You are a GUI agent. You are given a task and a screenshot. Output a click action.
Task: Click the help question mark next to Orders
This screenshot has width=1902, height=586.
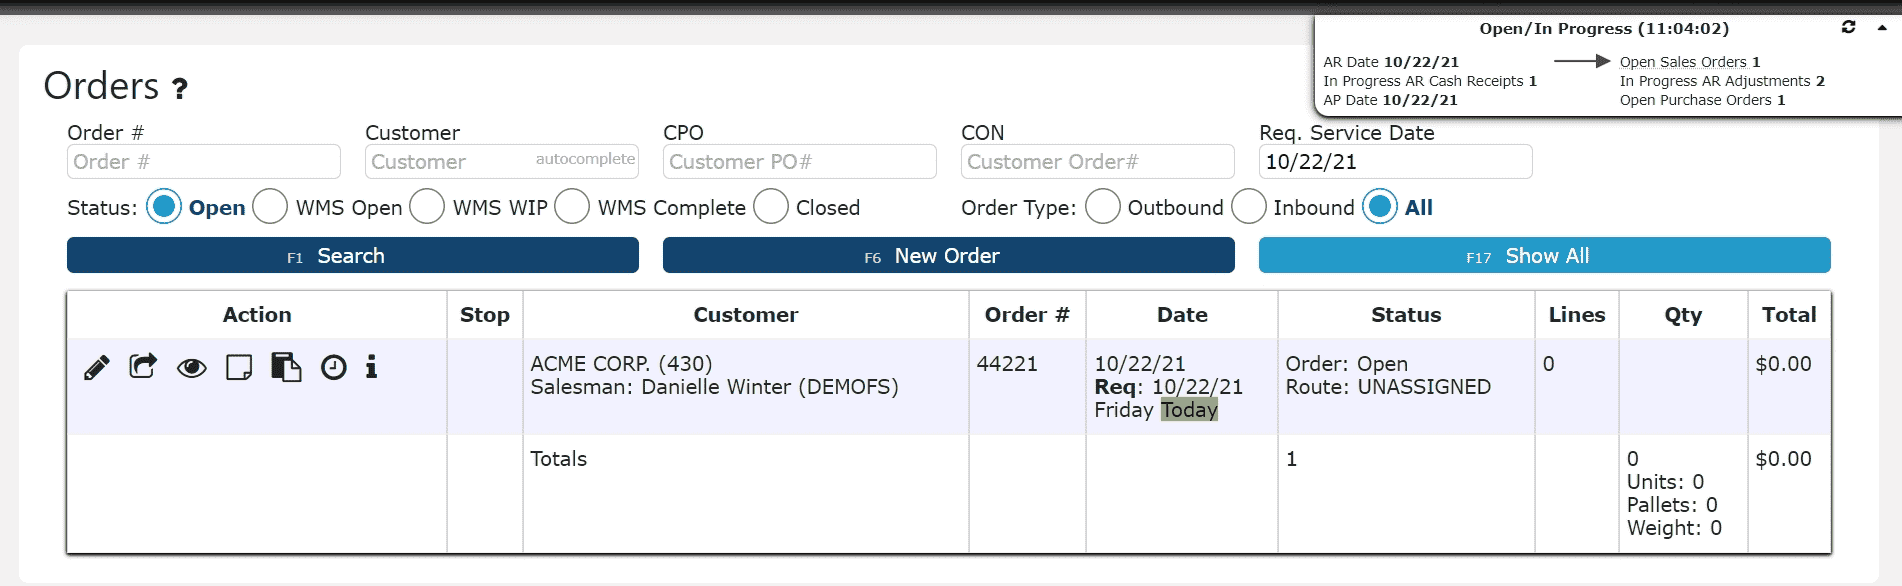tap(180, 89)
